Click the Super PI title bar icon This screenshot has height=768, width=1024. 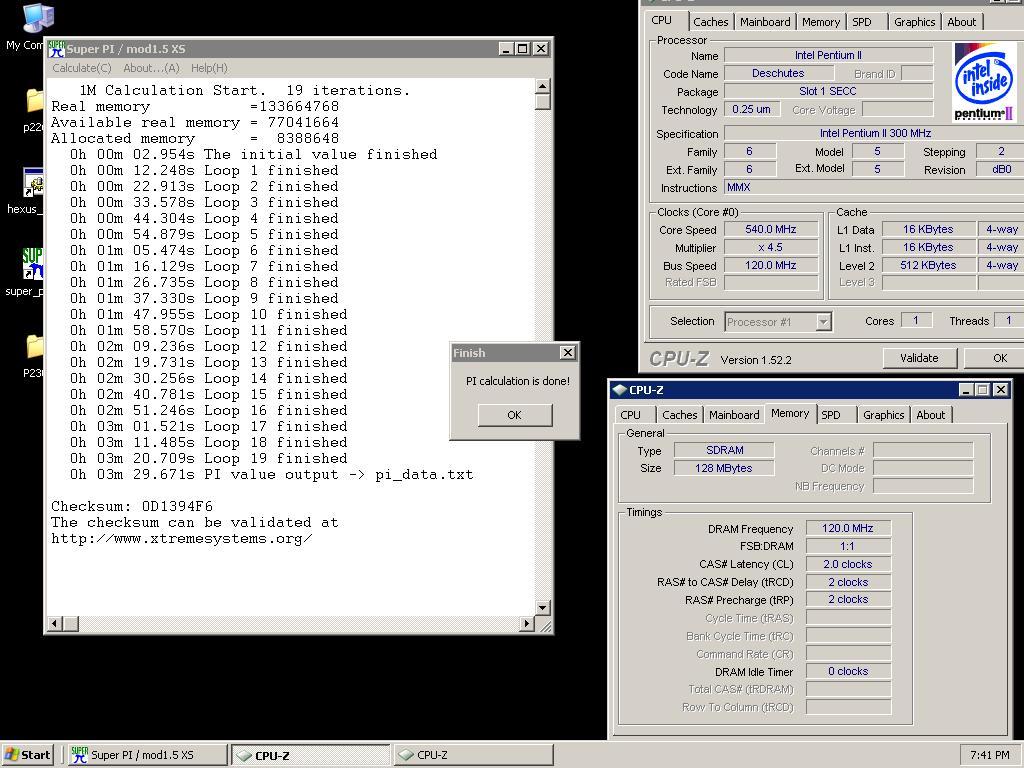coord(56,49)
